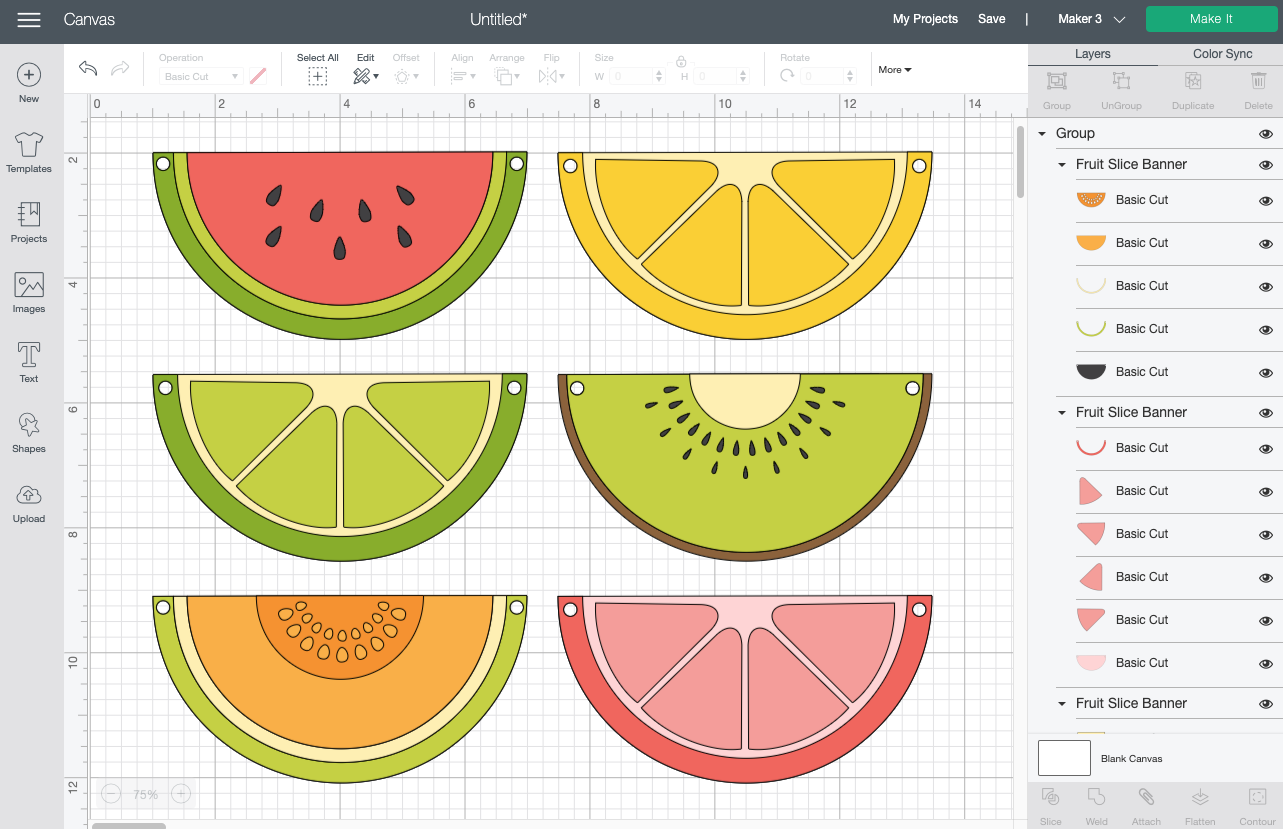Open the Operation Basic Cut dropdown
Image resolution: width=1283 pixels, height=829 pixels.
pyautogui.click(x=201, y=76)
